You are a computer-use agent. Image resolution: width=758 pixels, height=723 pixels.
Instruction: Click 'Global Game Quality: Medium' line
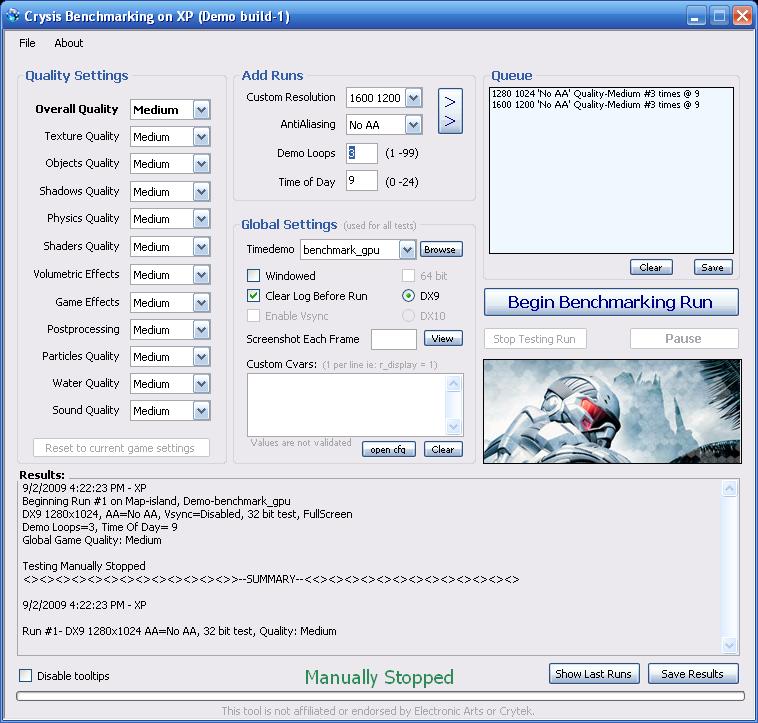92,540
